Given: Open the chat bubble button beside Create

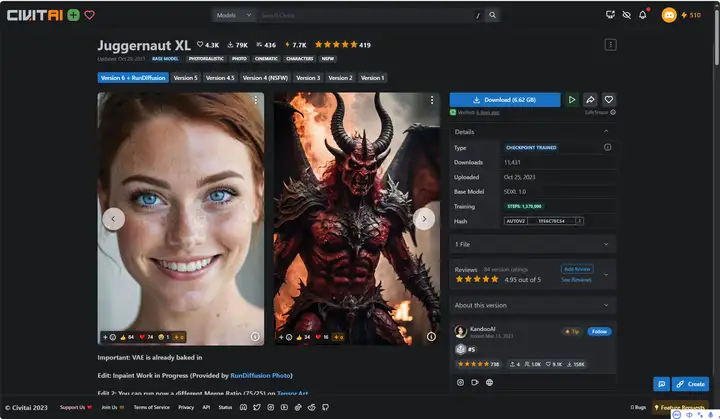Looking at the screenshot, I should pos(662,384).
